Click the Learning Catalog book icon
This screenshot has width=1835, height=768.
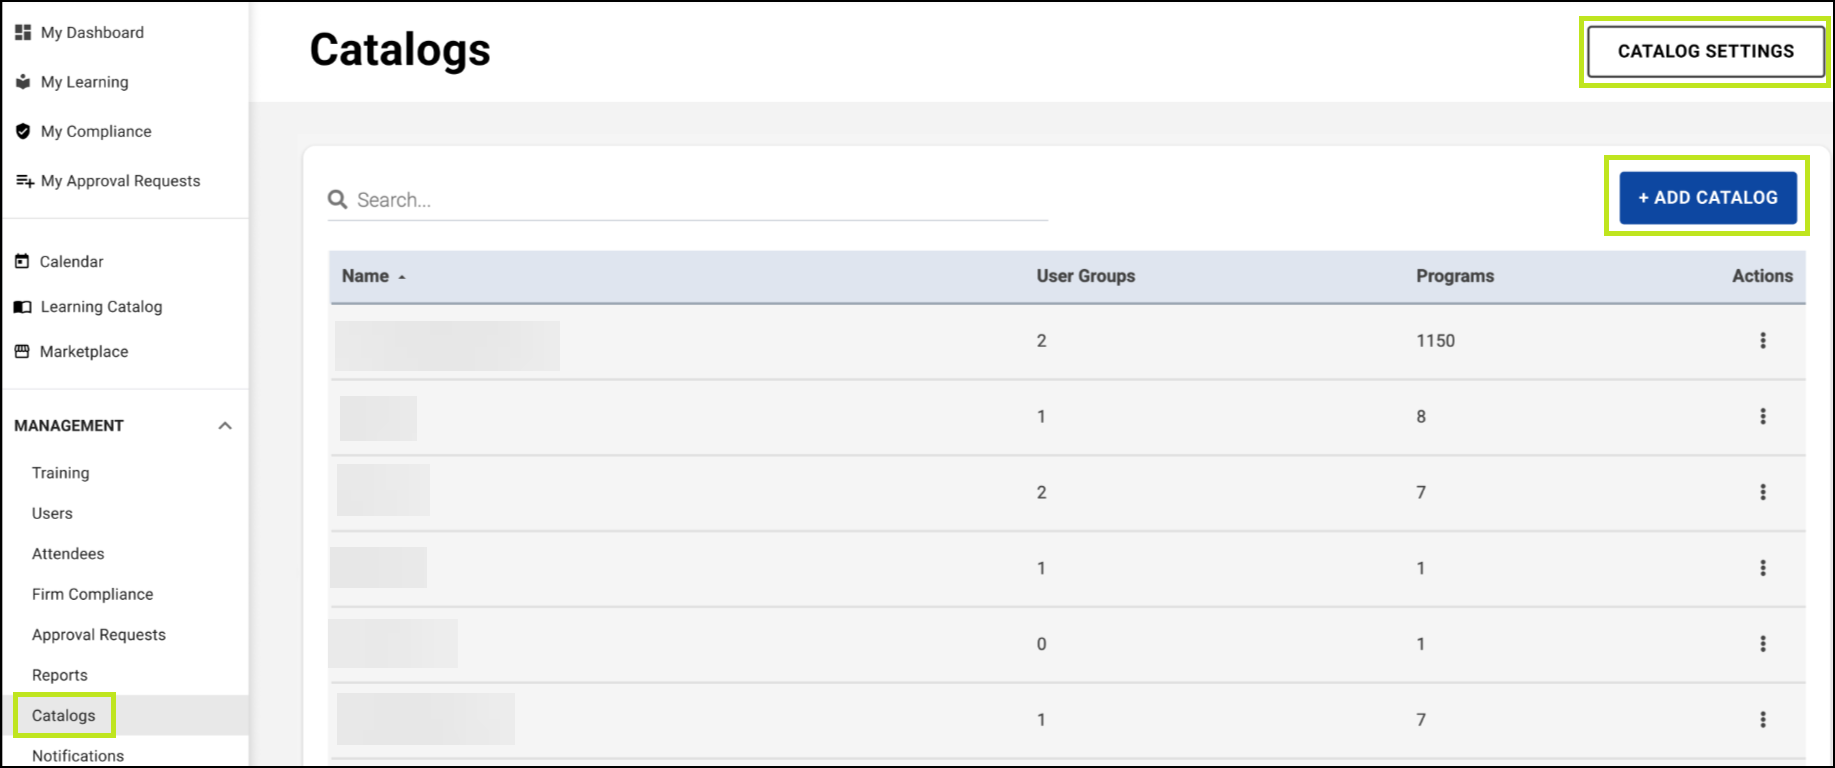click(23, 307)
